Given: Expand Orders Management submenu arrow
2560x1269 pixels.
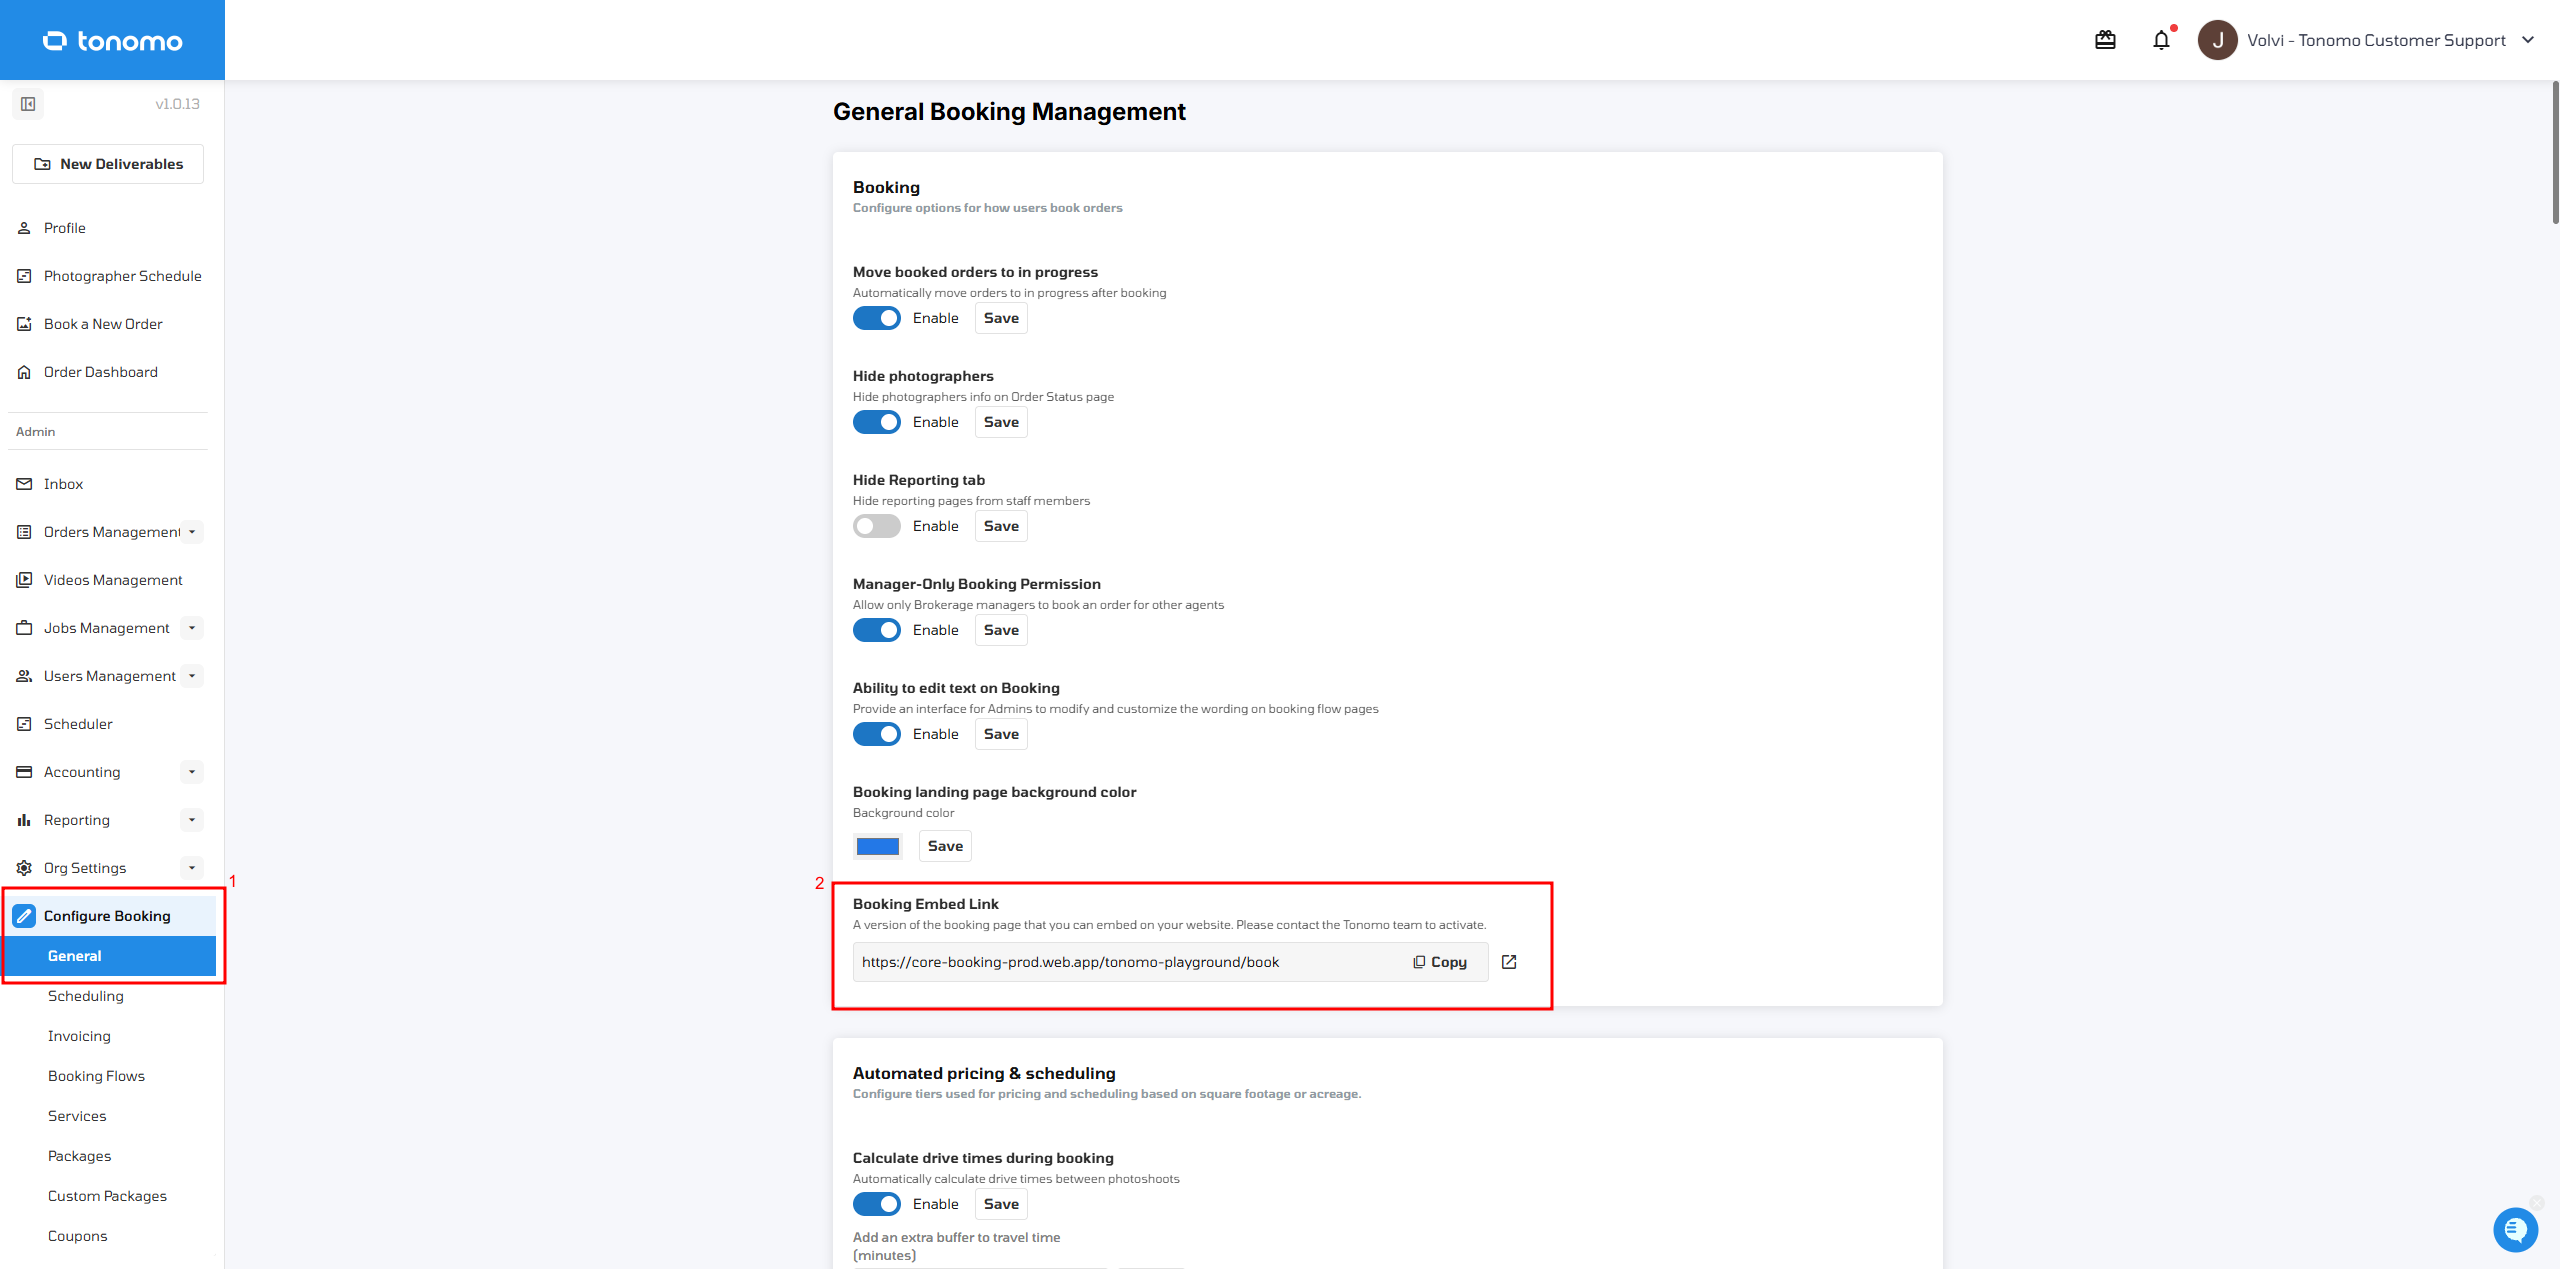Looking at the screenshot, I should [x=192, y=532].
